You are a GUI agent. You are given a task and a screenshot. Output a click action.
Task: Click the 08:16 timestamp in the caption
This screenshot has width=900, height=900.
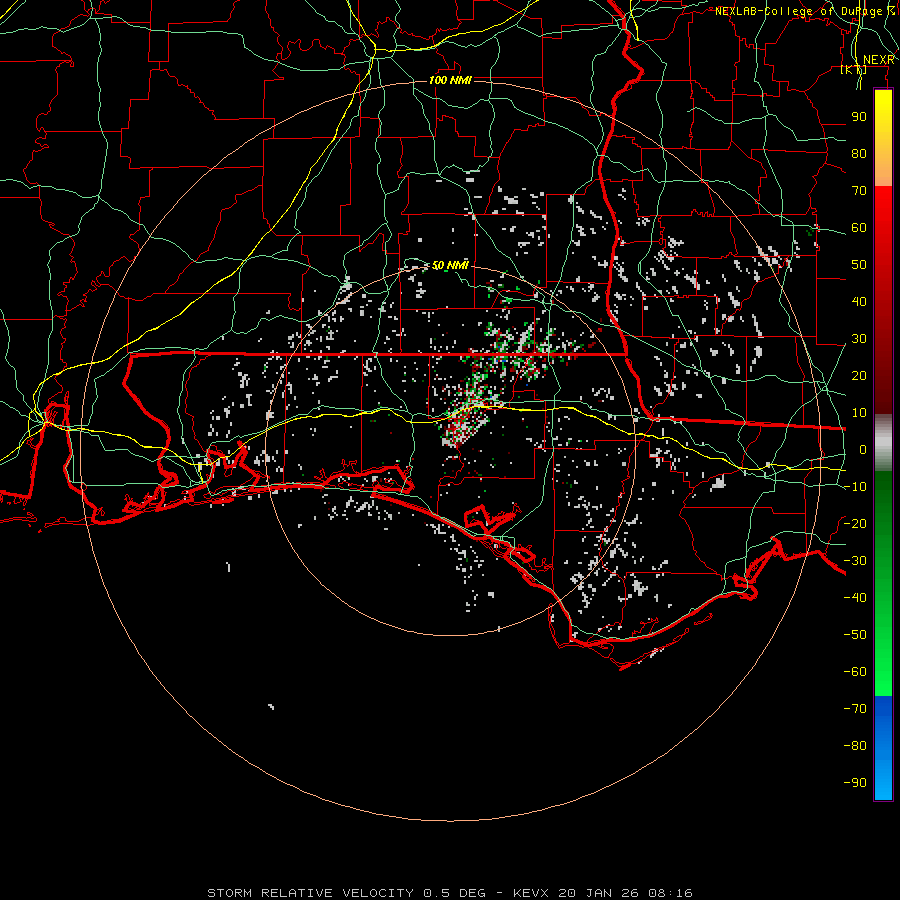(670, 893)
